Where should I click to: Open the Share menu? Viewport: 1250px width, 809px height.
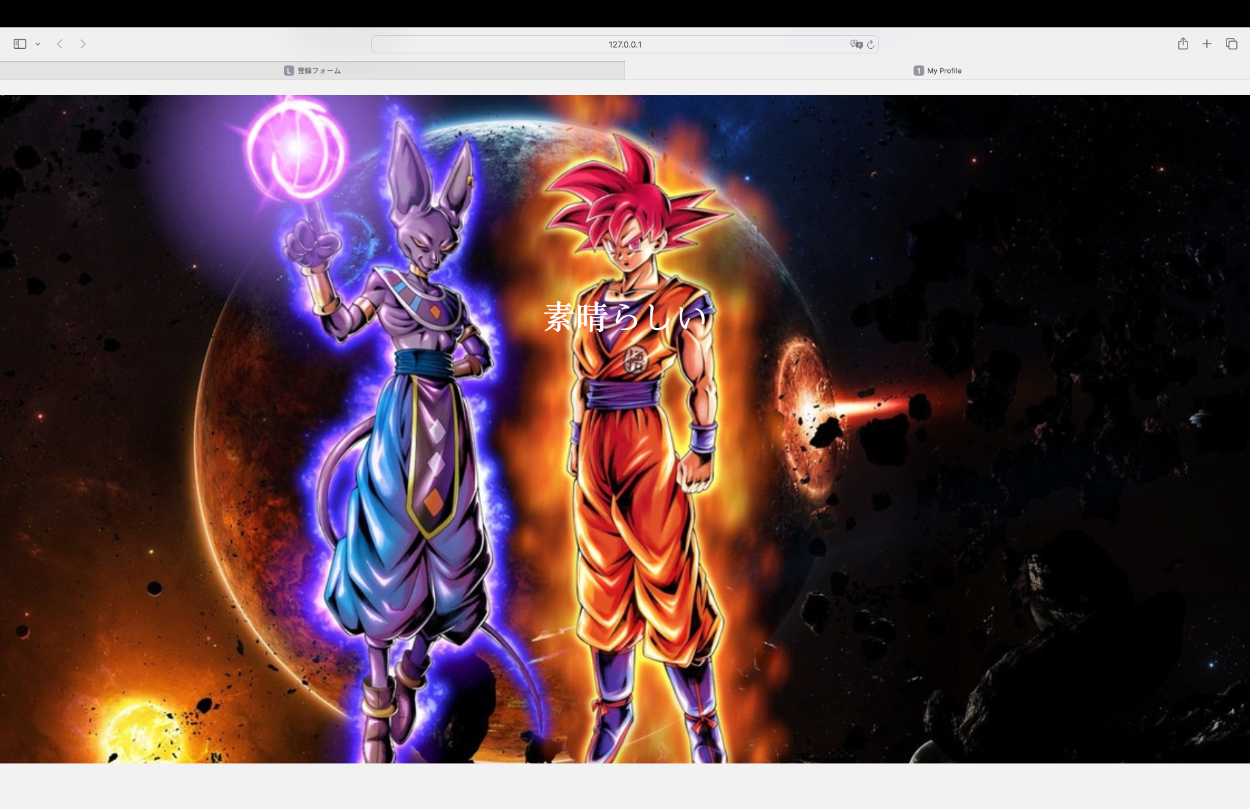click(x=1183, y=44)
